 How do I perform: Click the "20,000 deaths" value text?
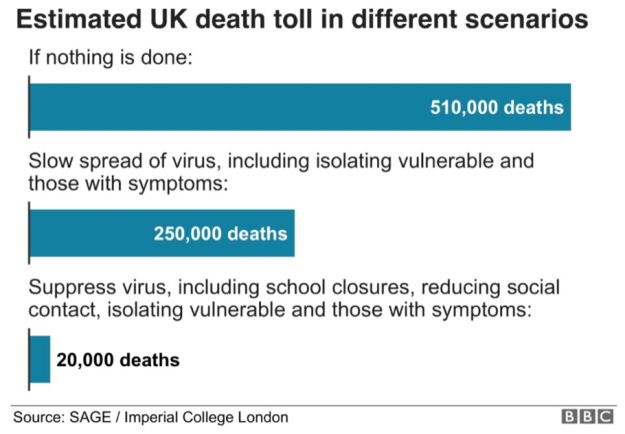point(118,360)
